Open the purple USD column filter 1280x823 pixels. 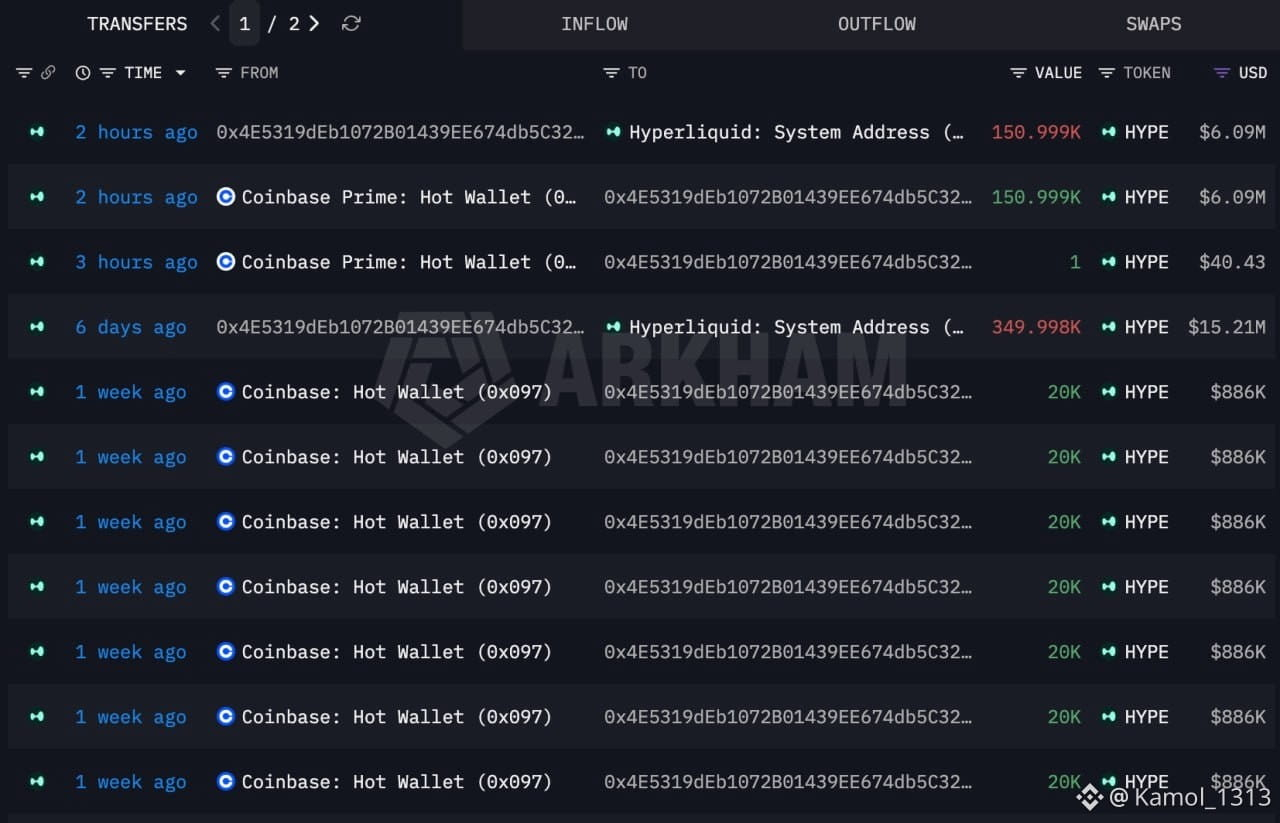pos(1222,73)
